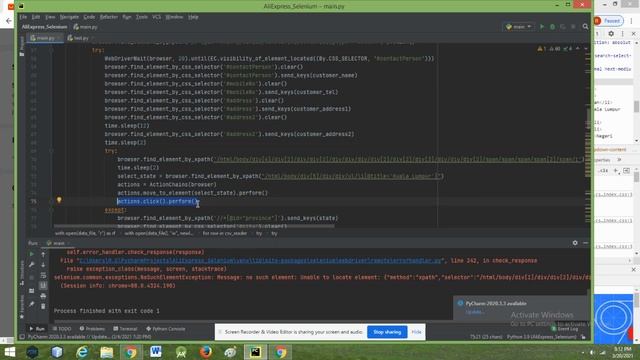
Task: Hide the Run panel with minimize icon
Action: (586, 243)
